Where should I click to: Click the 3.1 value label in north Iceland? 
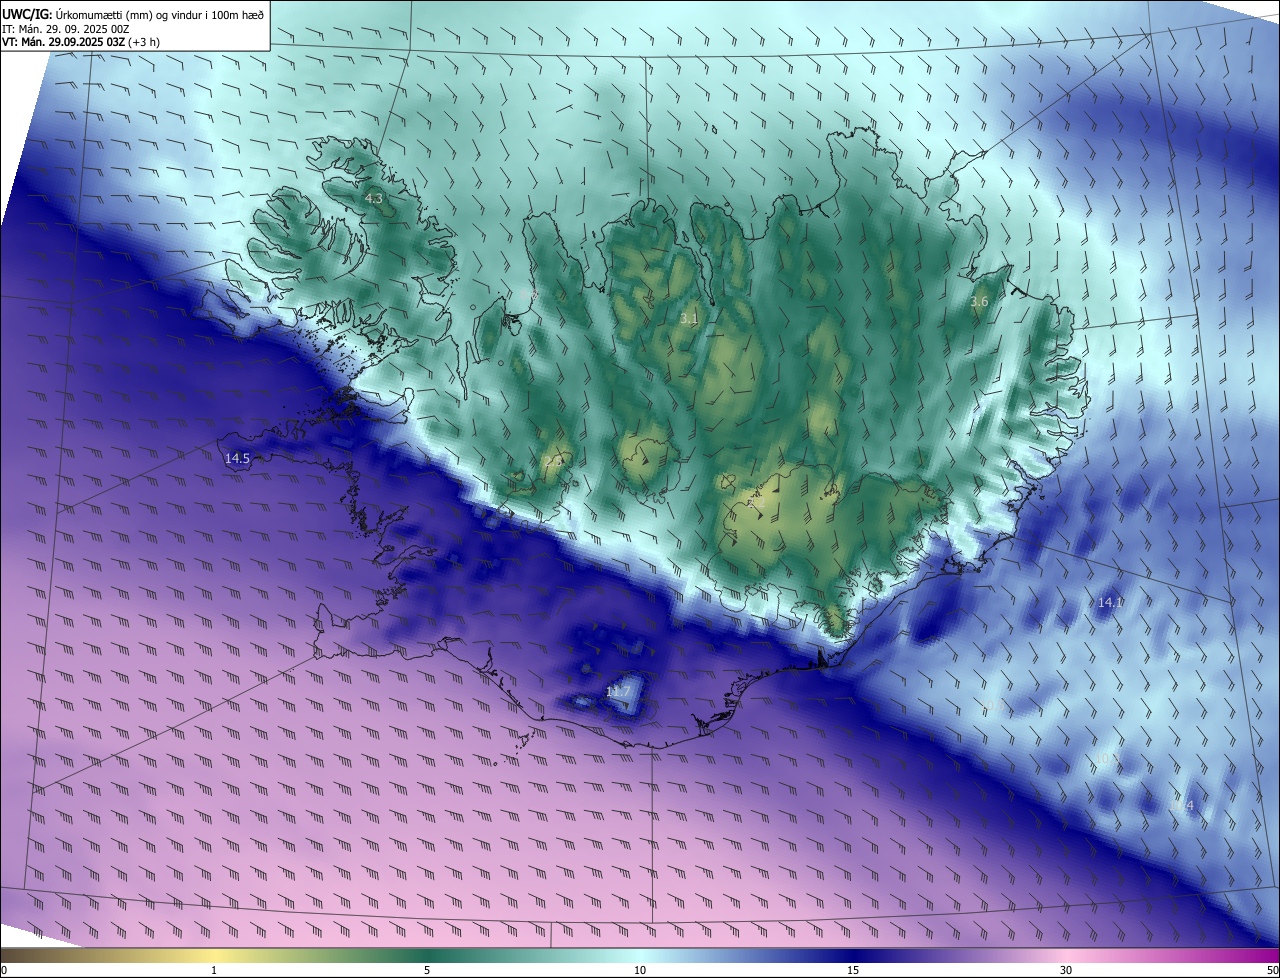(x=688, y=318)
